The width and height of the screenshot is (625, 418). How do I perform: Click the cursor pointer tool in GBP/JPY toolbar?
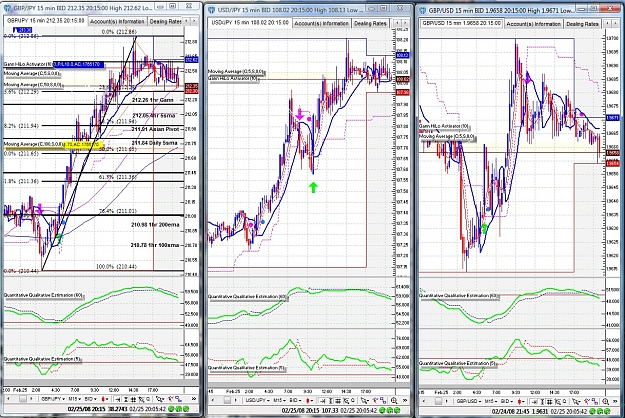point(160,399)
